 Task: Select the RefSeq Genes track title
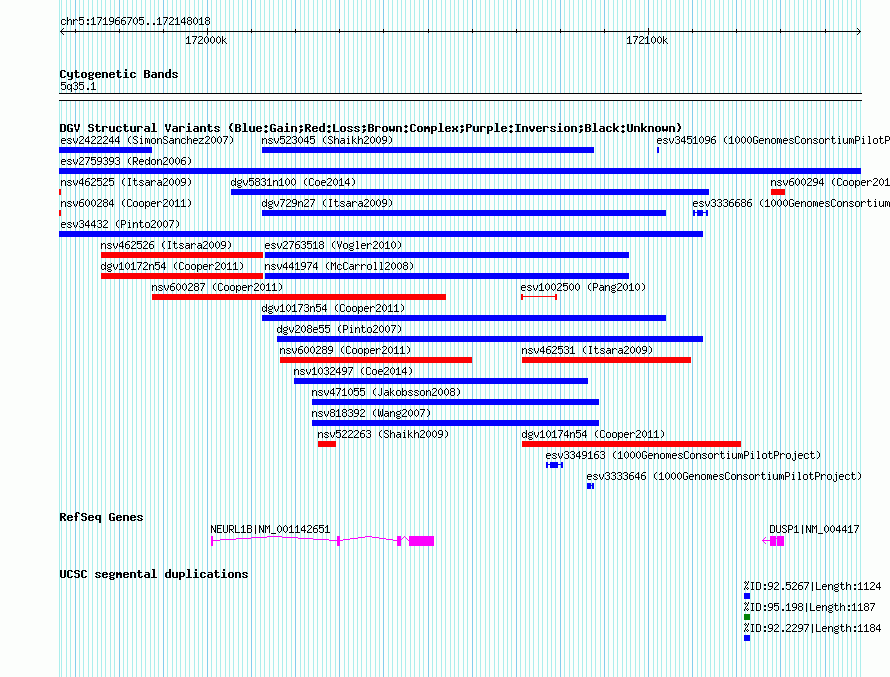click(x=101, y=517)
